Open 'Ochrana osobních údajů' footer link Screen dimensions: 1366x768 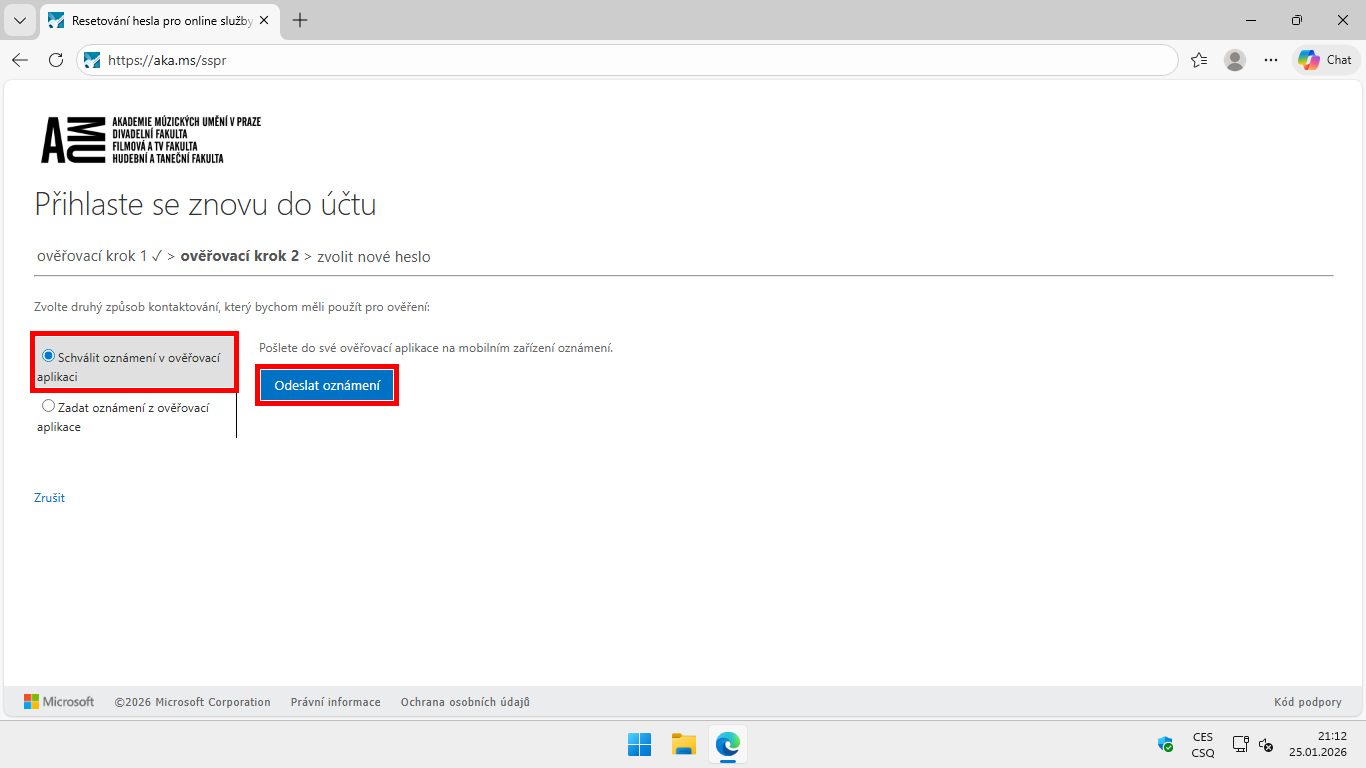pyautogui.click(x=465, y=702)
